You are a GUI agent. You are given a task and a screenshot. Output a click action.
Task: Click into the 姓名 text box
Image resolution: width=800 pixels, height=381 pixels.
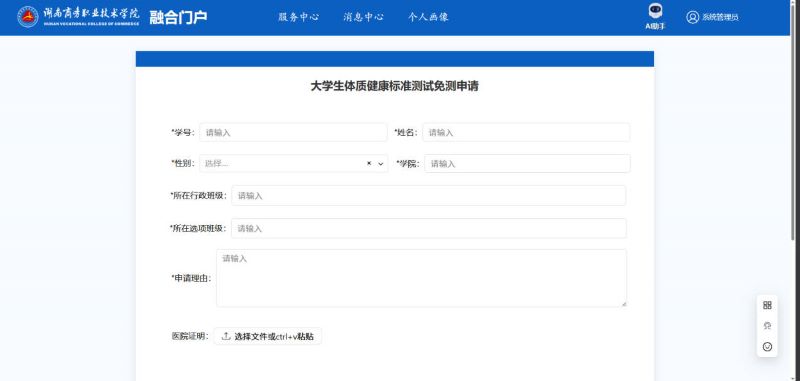(x=526, y=133)
